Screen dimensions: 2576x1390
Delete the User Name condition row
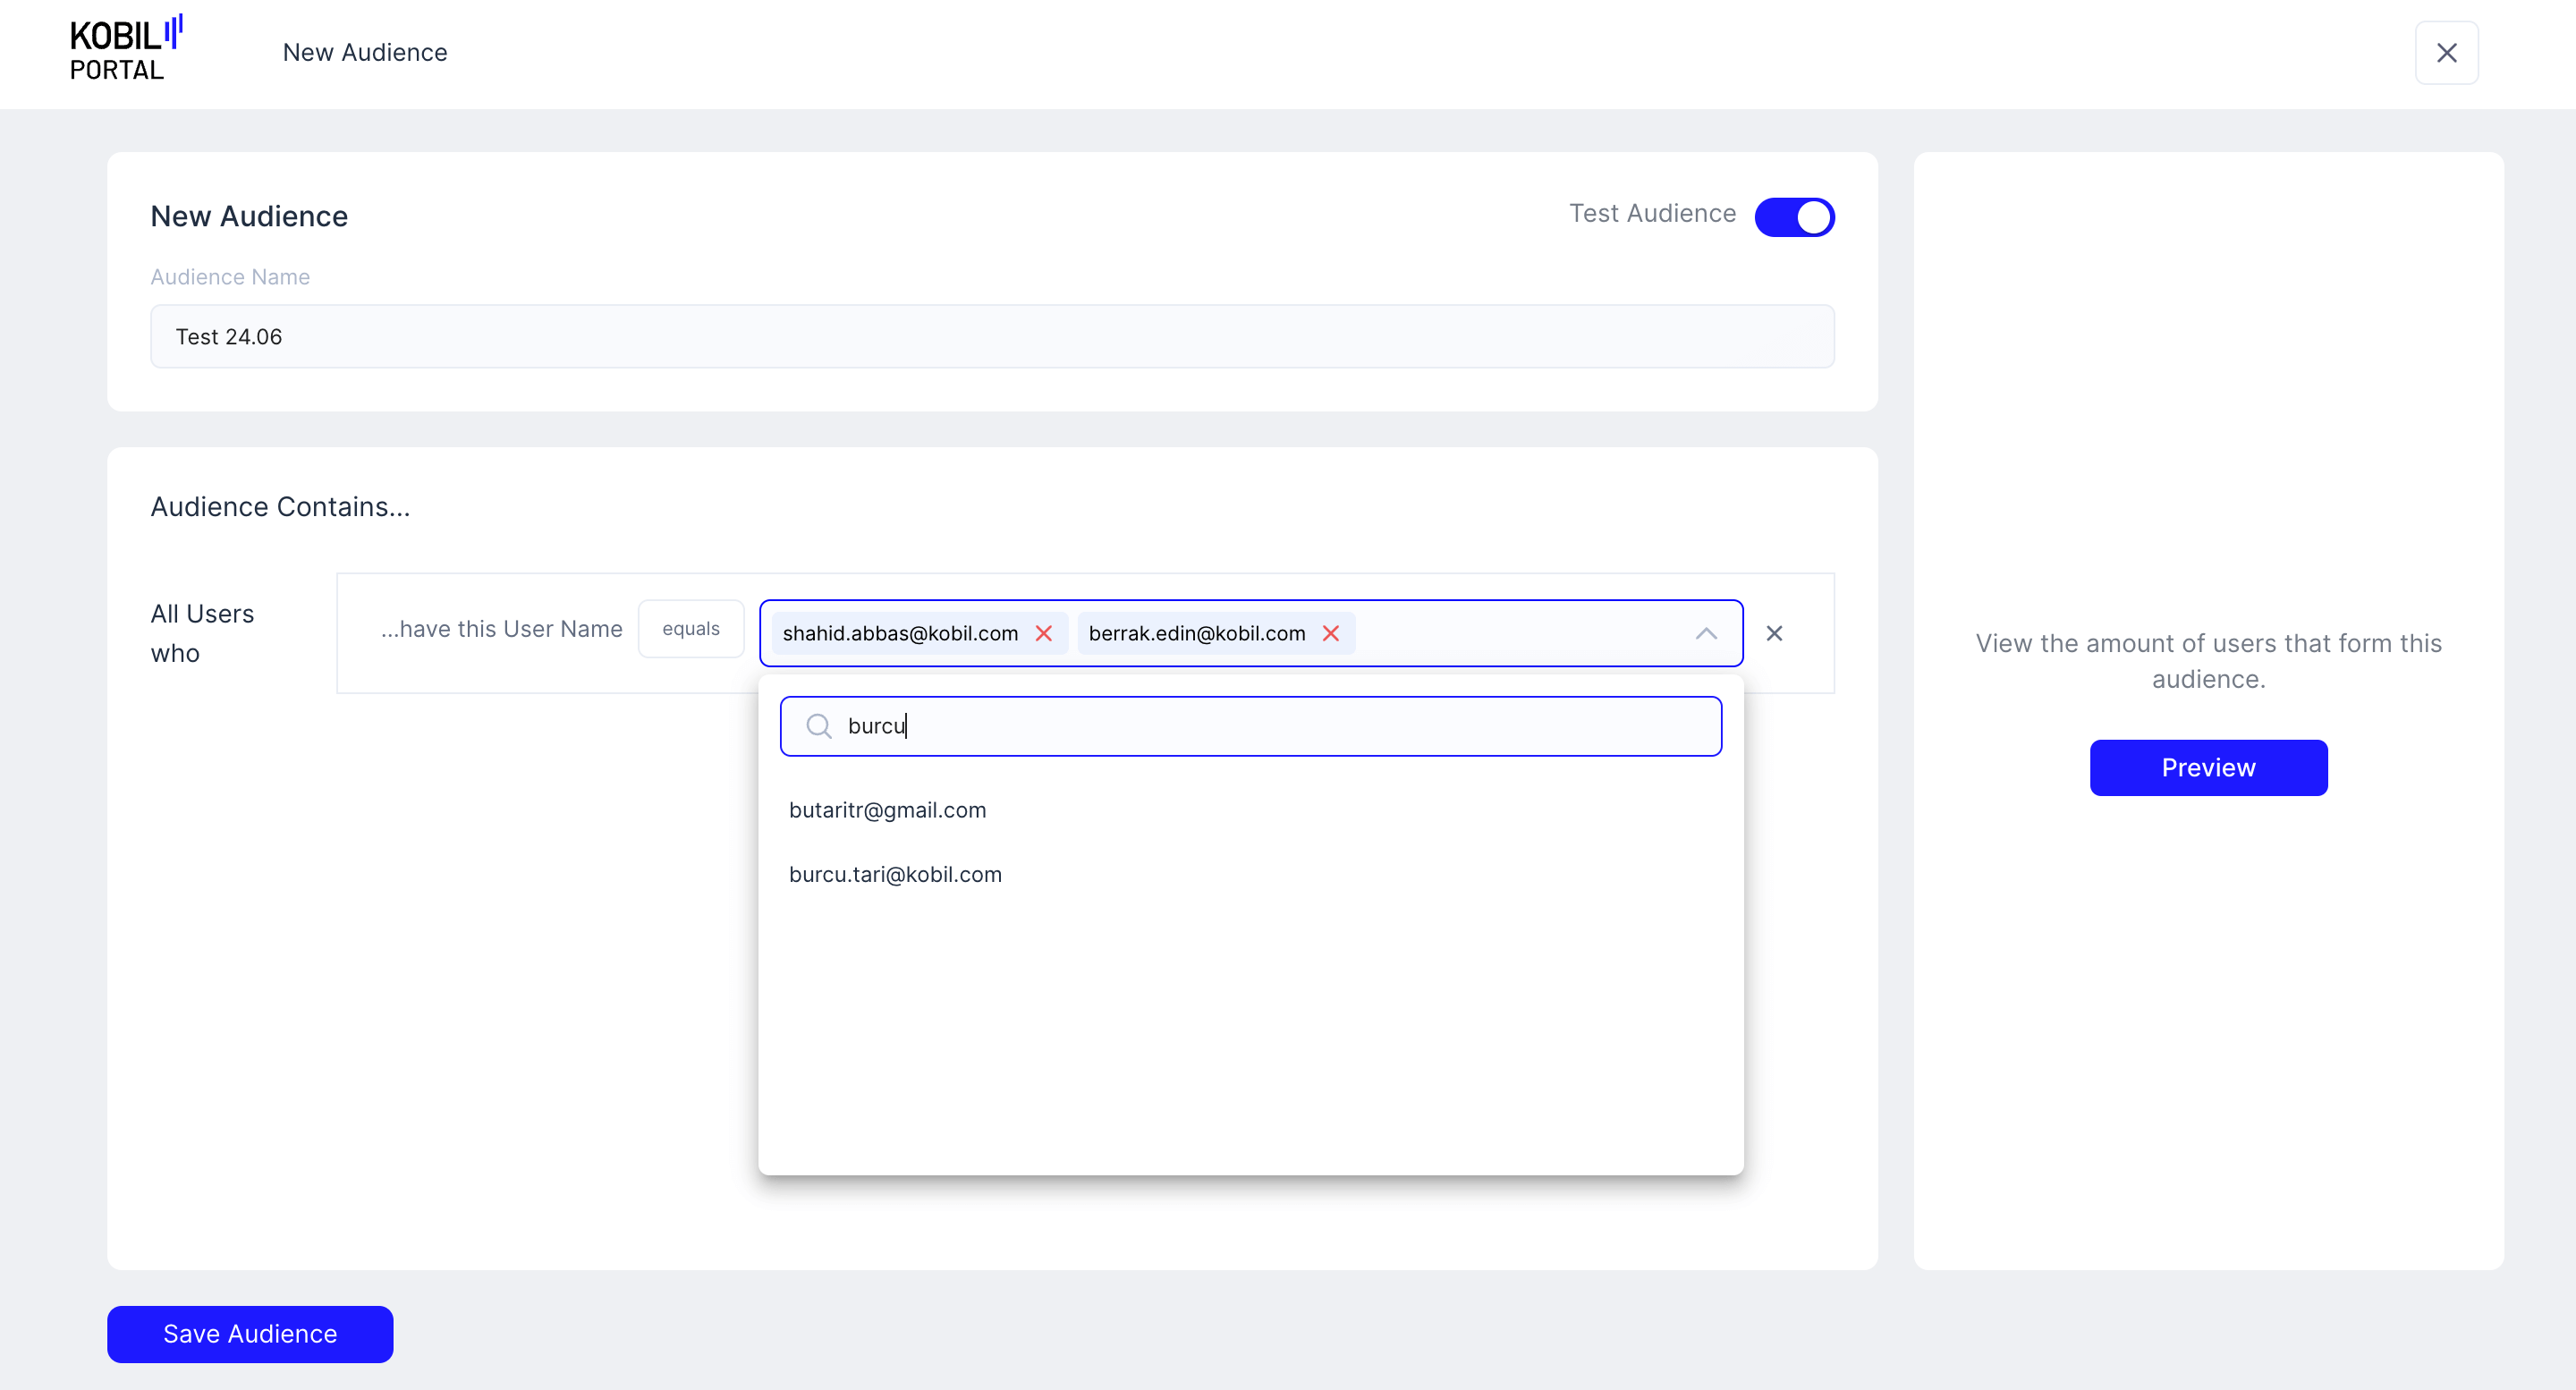1774,633
